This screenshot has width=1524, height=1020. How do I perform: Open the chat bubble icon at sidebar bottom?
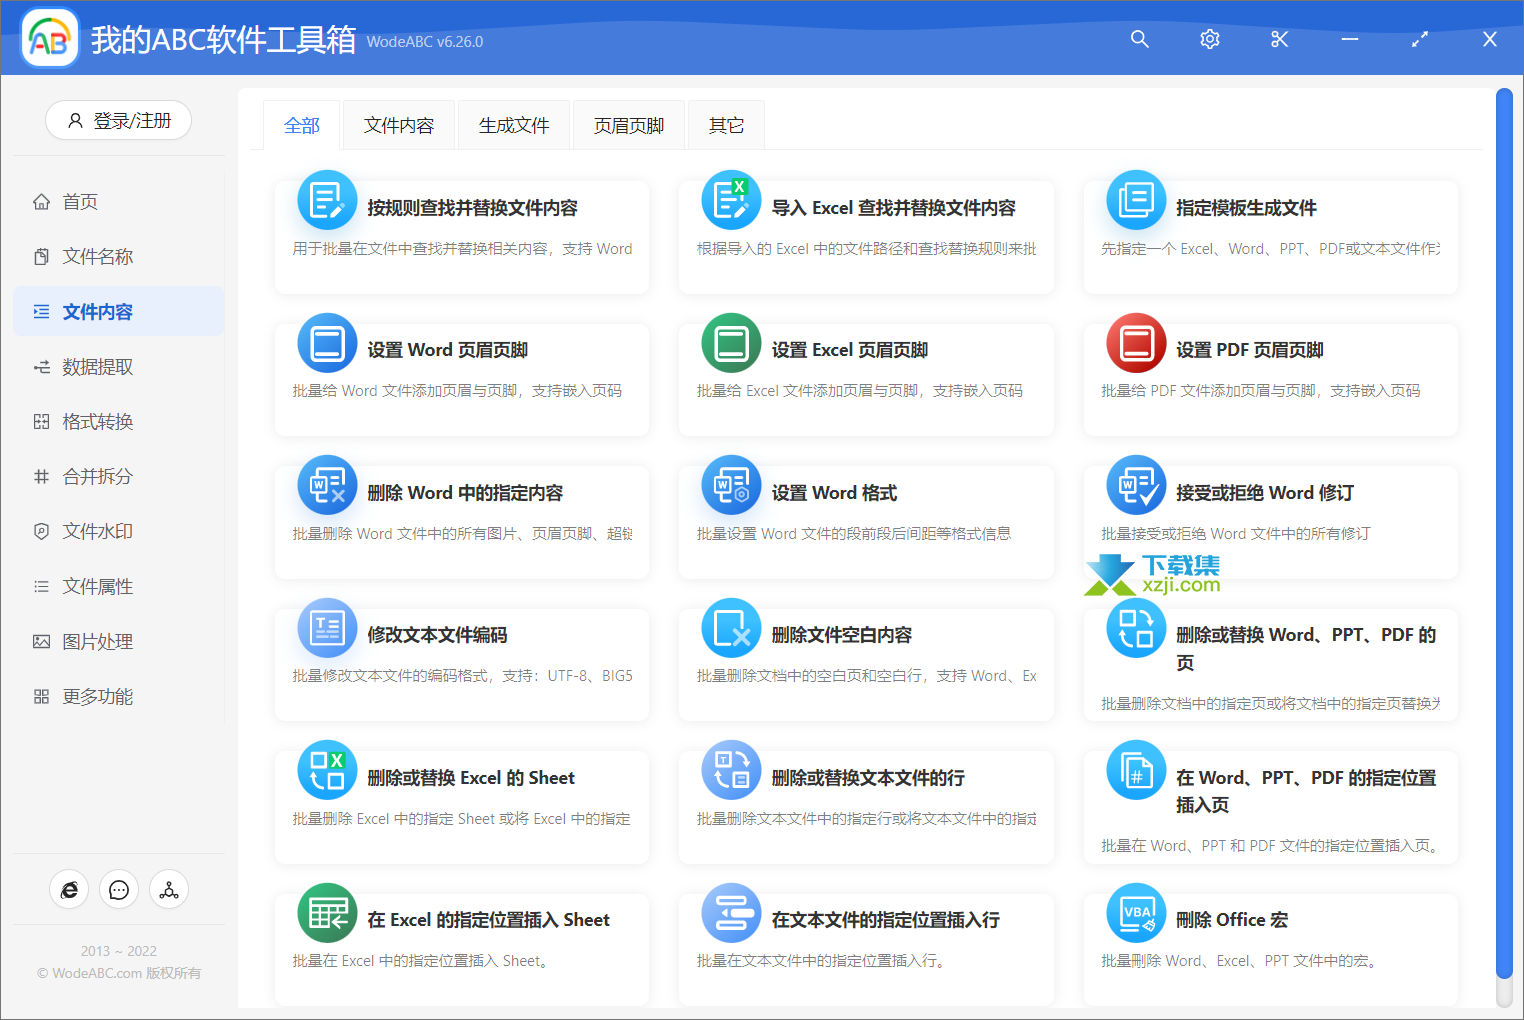click(119, 889)
